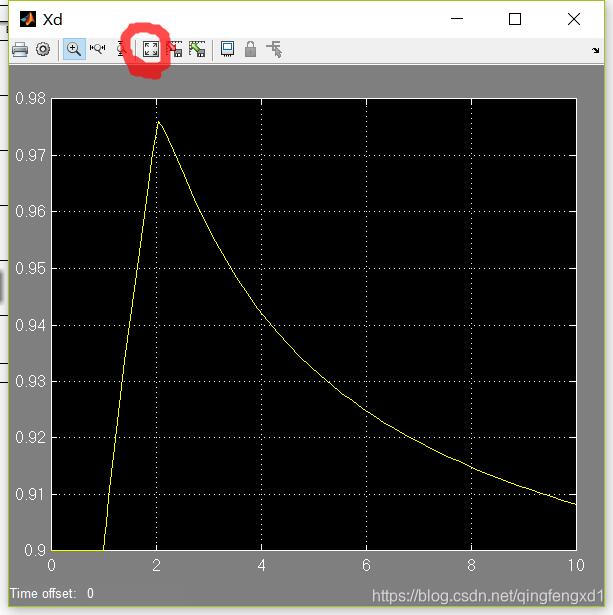The width and height of the screenshot is (613, 615).
Task: Minimize the Xd scope window
Action: coord(457,18)
